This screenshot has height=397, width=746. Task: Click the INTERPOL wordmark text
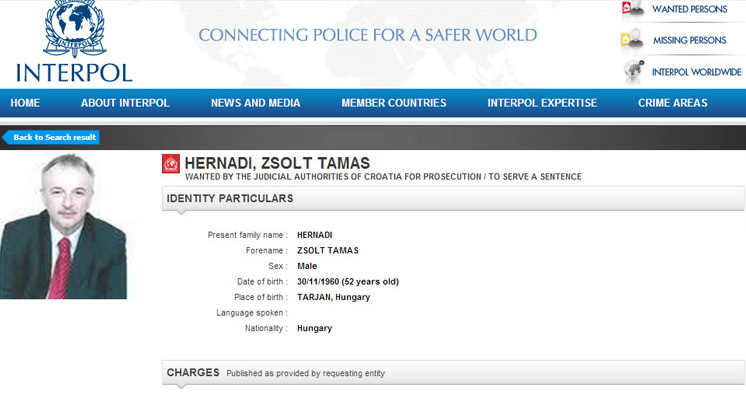74,72
